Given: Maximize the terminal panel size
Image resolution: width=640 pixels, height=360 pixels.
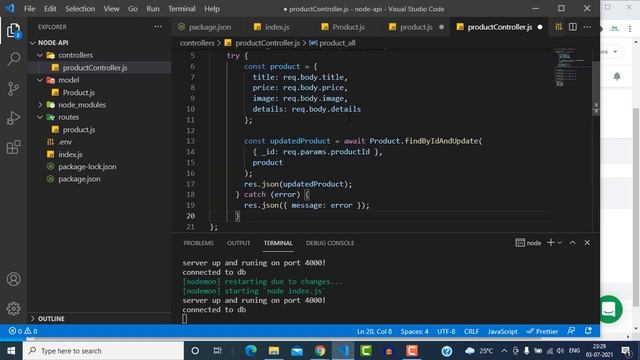Looking at the screenshot, I should [573, 243].
